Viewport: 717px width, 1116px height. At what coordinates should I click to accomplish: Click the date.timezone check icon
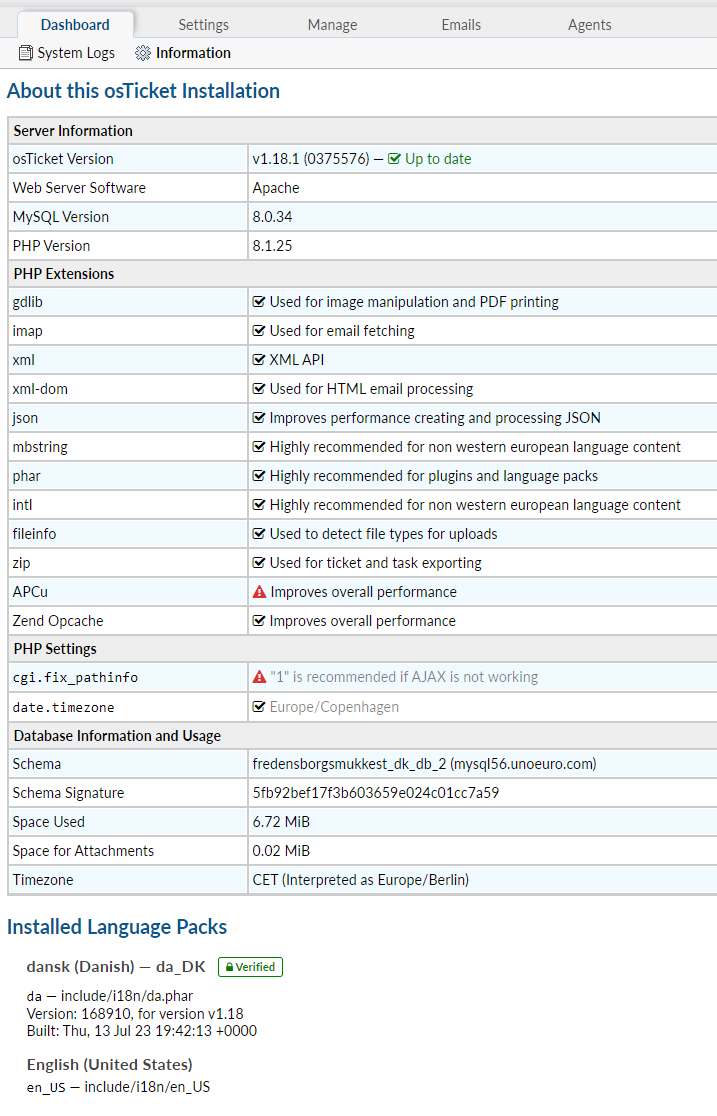point(259,707)
